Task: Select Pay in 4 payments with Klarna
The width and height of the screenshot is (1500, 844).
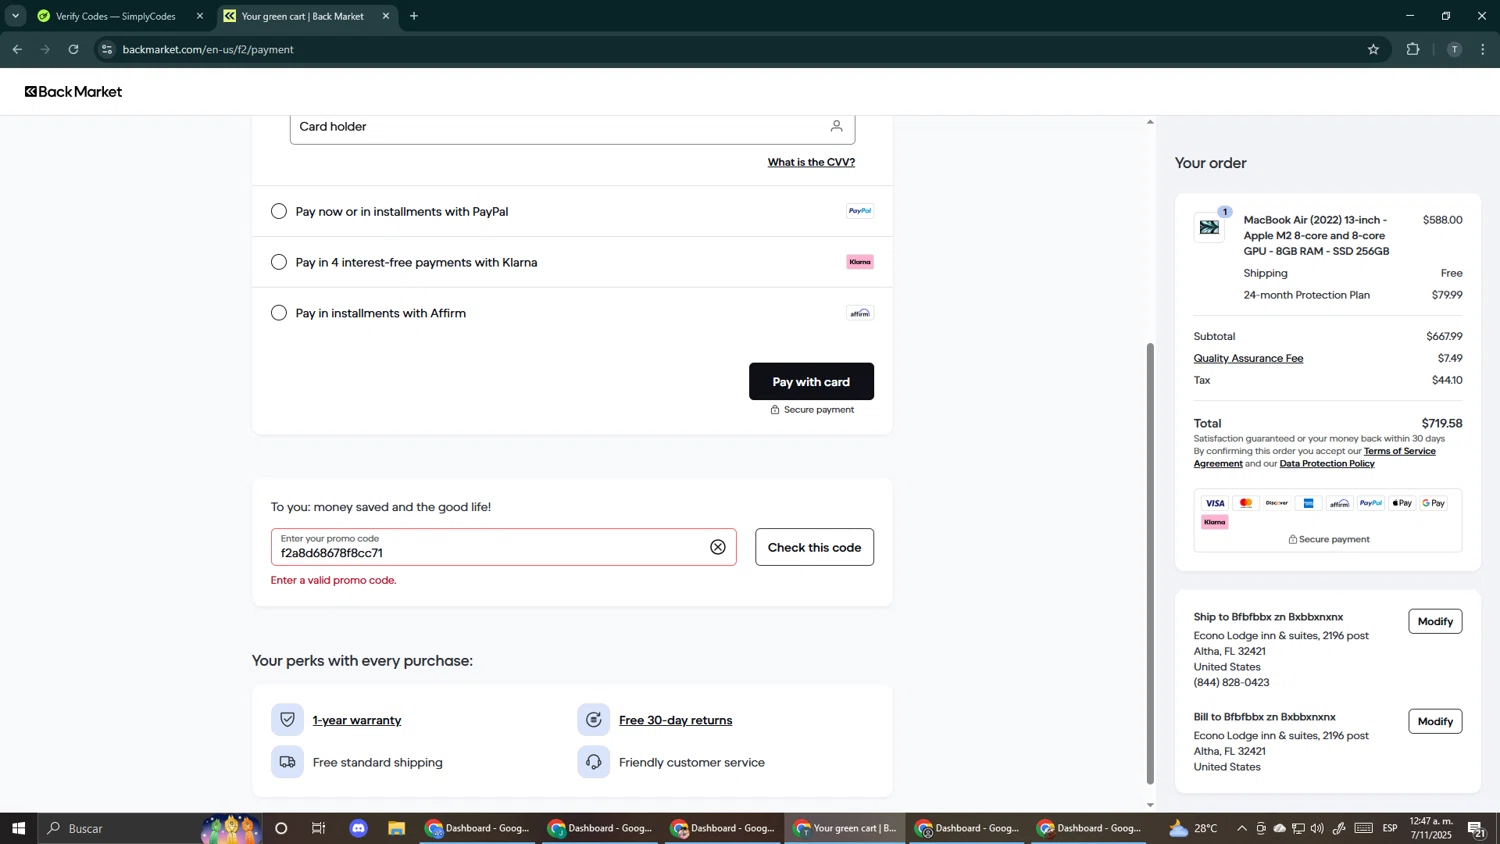Action: 279,262
